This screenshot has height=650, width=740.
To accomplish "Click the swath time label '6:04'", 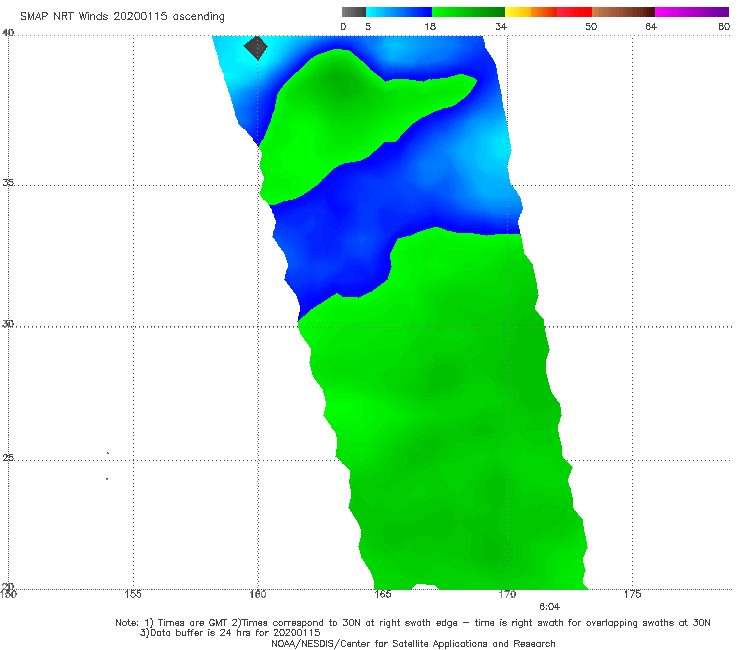I will 549,607.
